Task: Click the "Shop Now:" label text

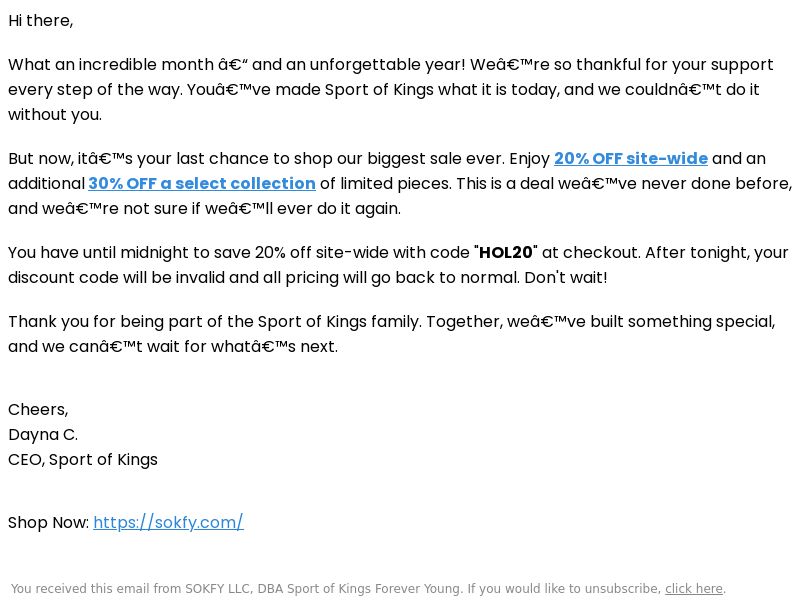Action: 48,522
